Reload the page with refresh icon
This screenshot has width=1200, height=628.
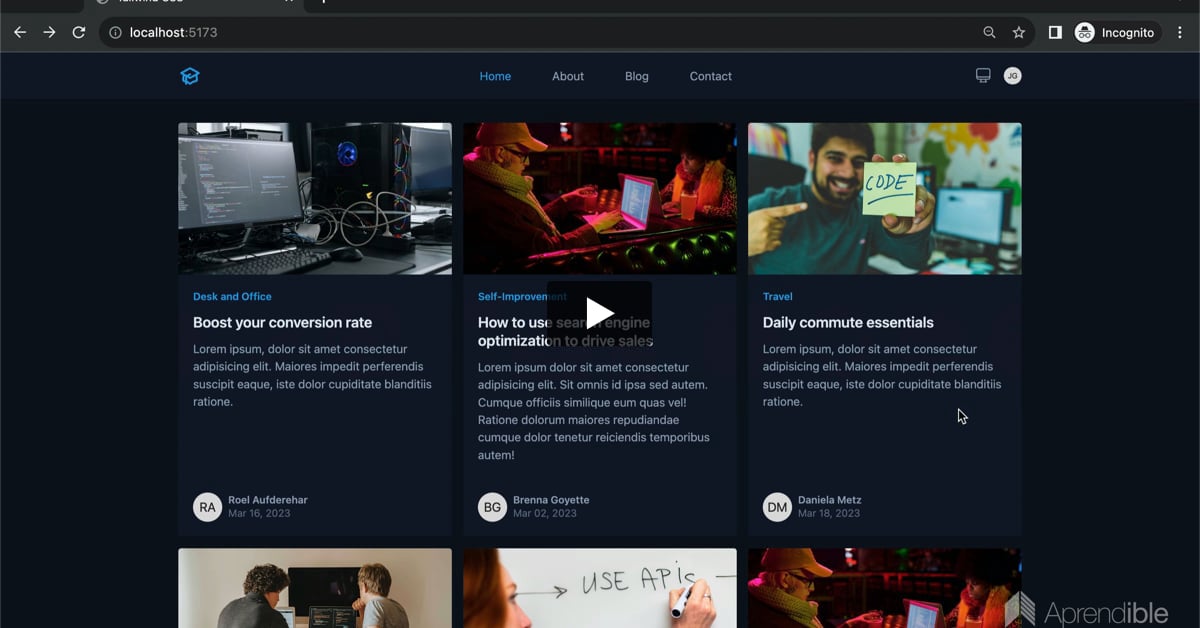(x=79, y=32)
